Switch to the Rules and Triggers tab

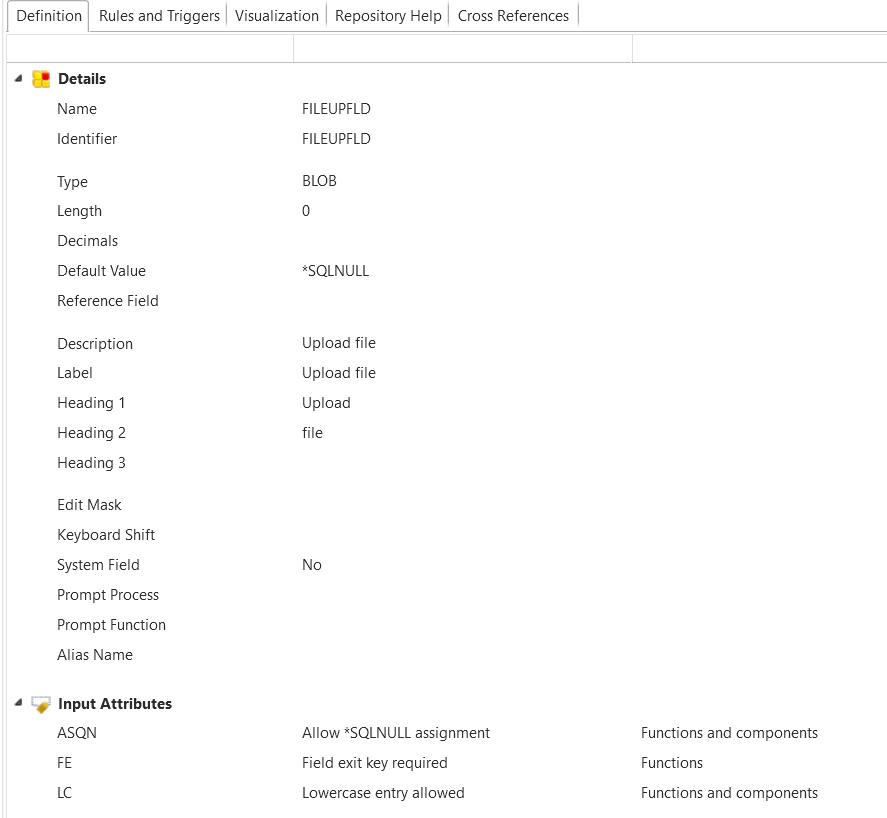click(x=158, y=15)
